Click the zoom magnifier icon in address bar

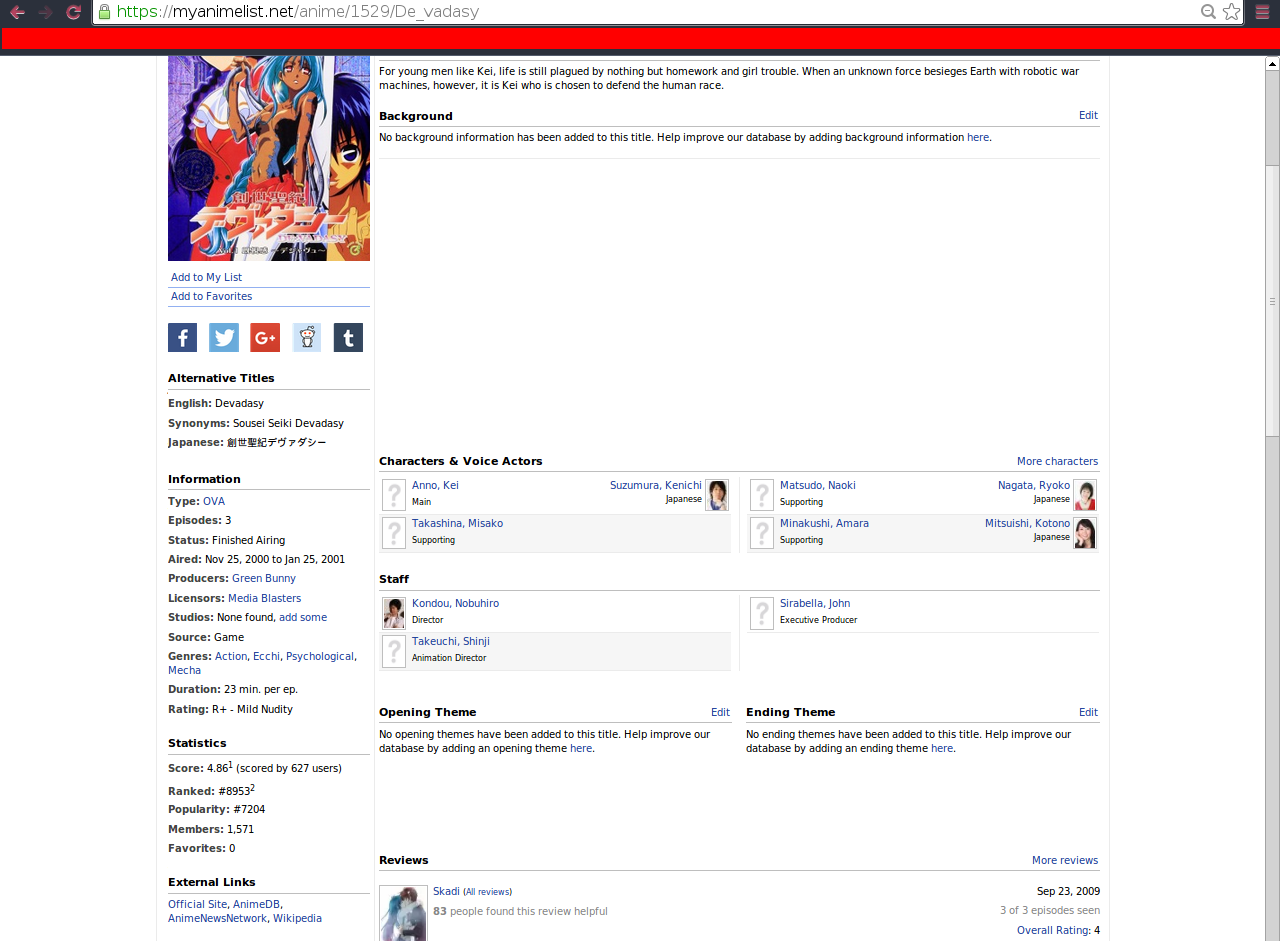[x=1208, y=12]
